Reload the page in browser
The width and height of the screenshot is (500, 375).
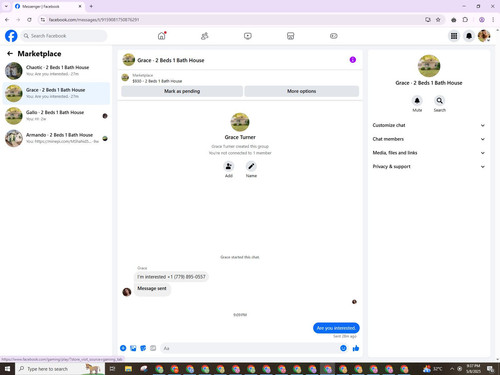click(x=29, y=20)
